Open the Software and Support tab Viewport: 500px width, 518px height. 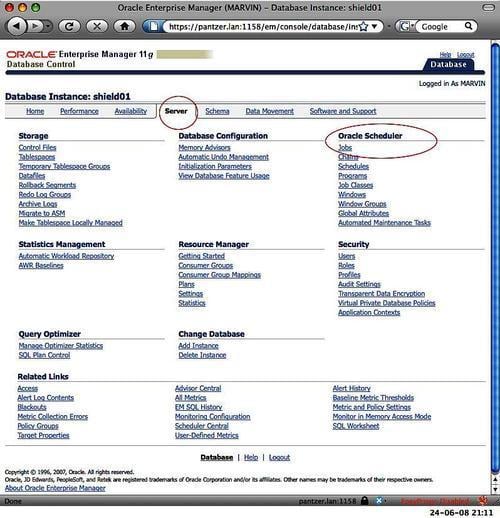click(x=343, y=111)
